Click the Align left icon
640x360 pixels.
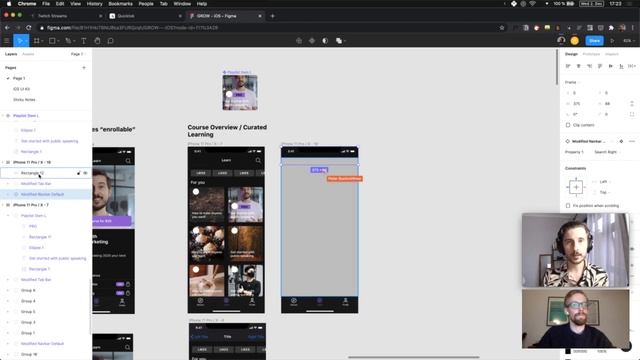tap(568, 66)
